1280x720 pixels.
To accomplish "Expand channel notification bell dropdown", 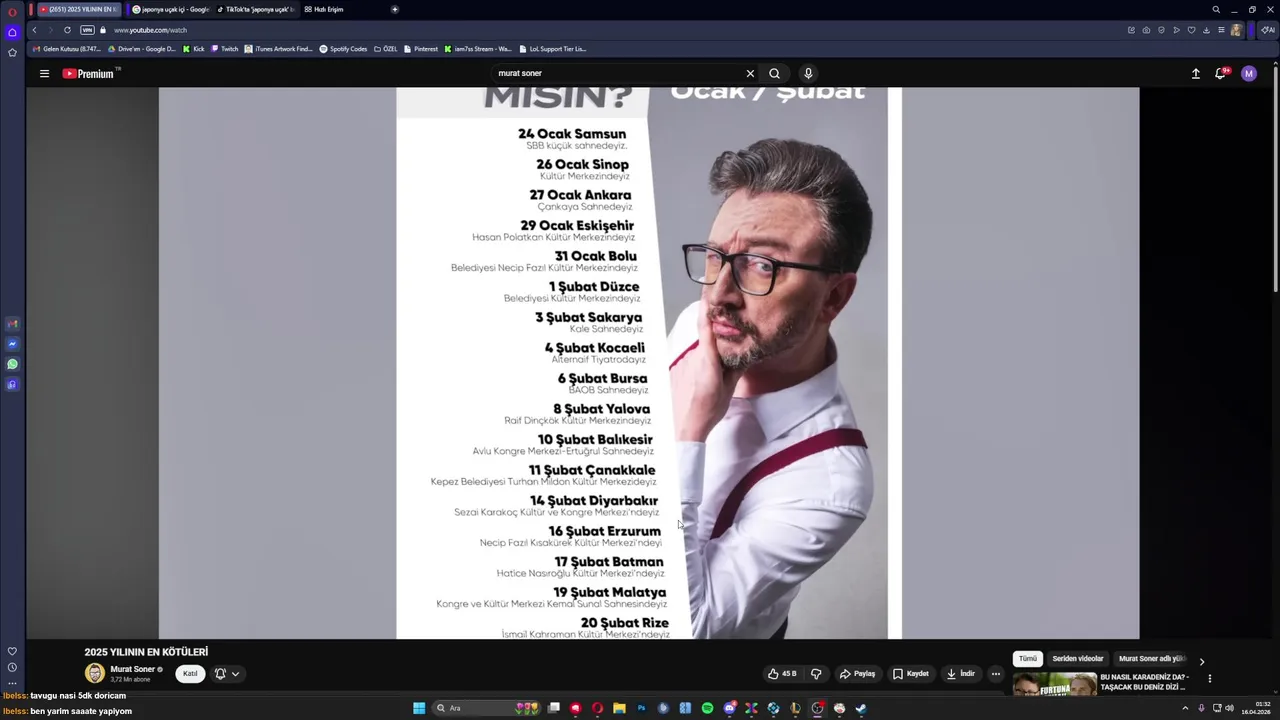I will click(x=227, y=674).
